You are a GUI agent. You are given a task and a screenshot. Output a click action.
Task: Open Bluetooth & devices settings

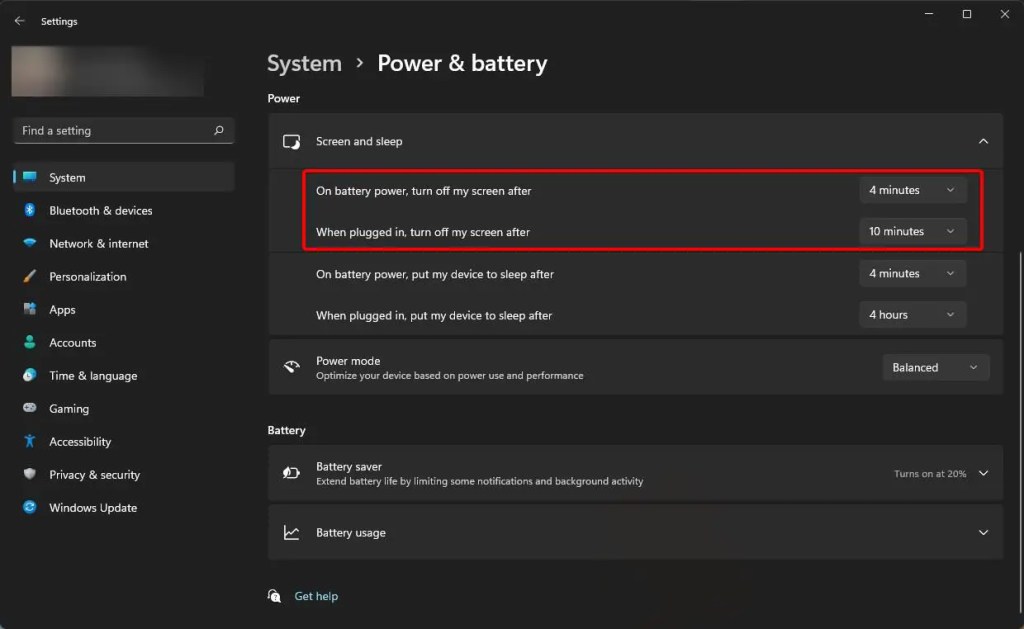123,210
